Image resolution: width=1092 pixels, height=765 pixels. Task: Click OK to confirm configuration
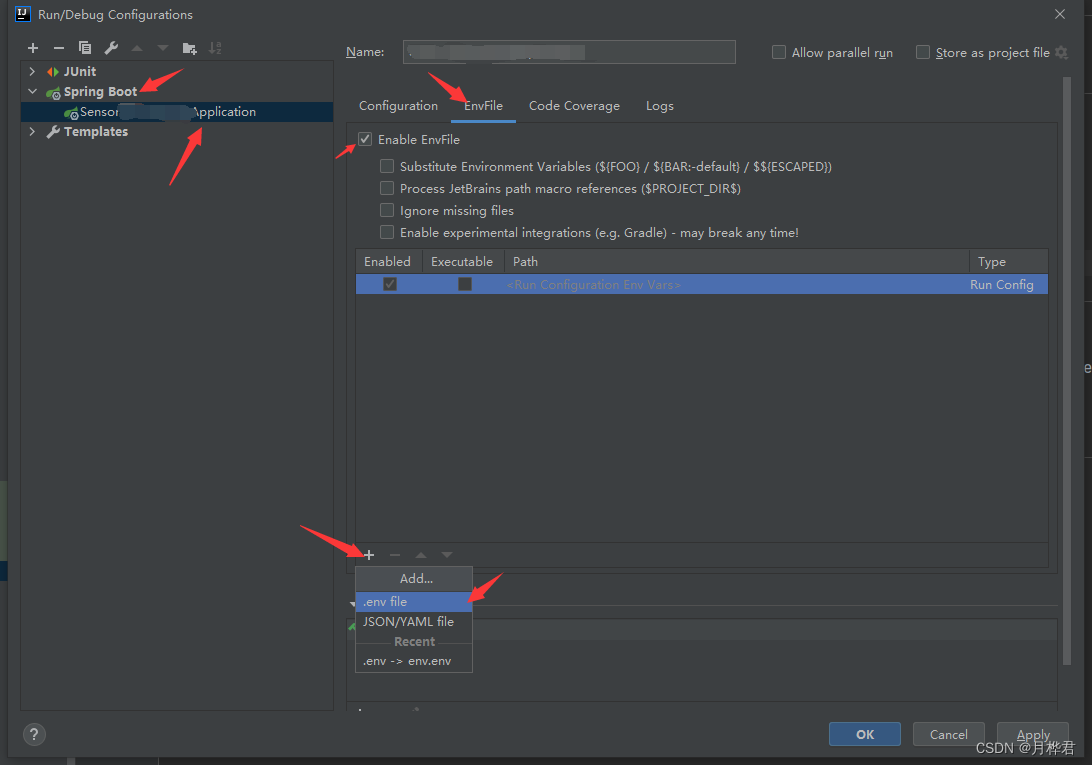tap(864, 734)
